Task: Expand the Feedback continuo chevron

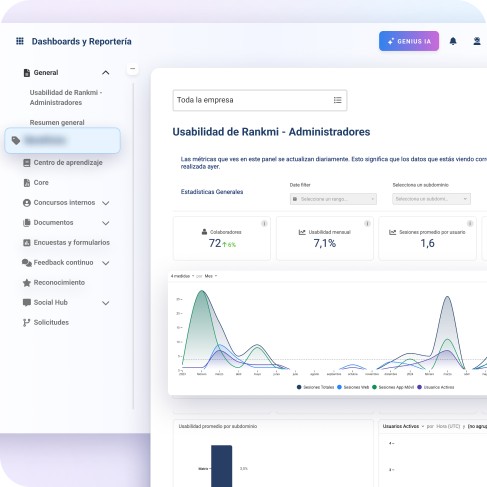Action: pyautogui.click(x=106, y=263)
